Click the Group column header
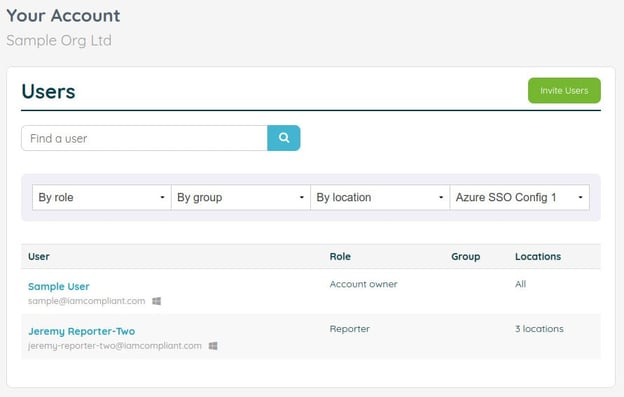This screenshot has width=624, height=397. [466, 257]
